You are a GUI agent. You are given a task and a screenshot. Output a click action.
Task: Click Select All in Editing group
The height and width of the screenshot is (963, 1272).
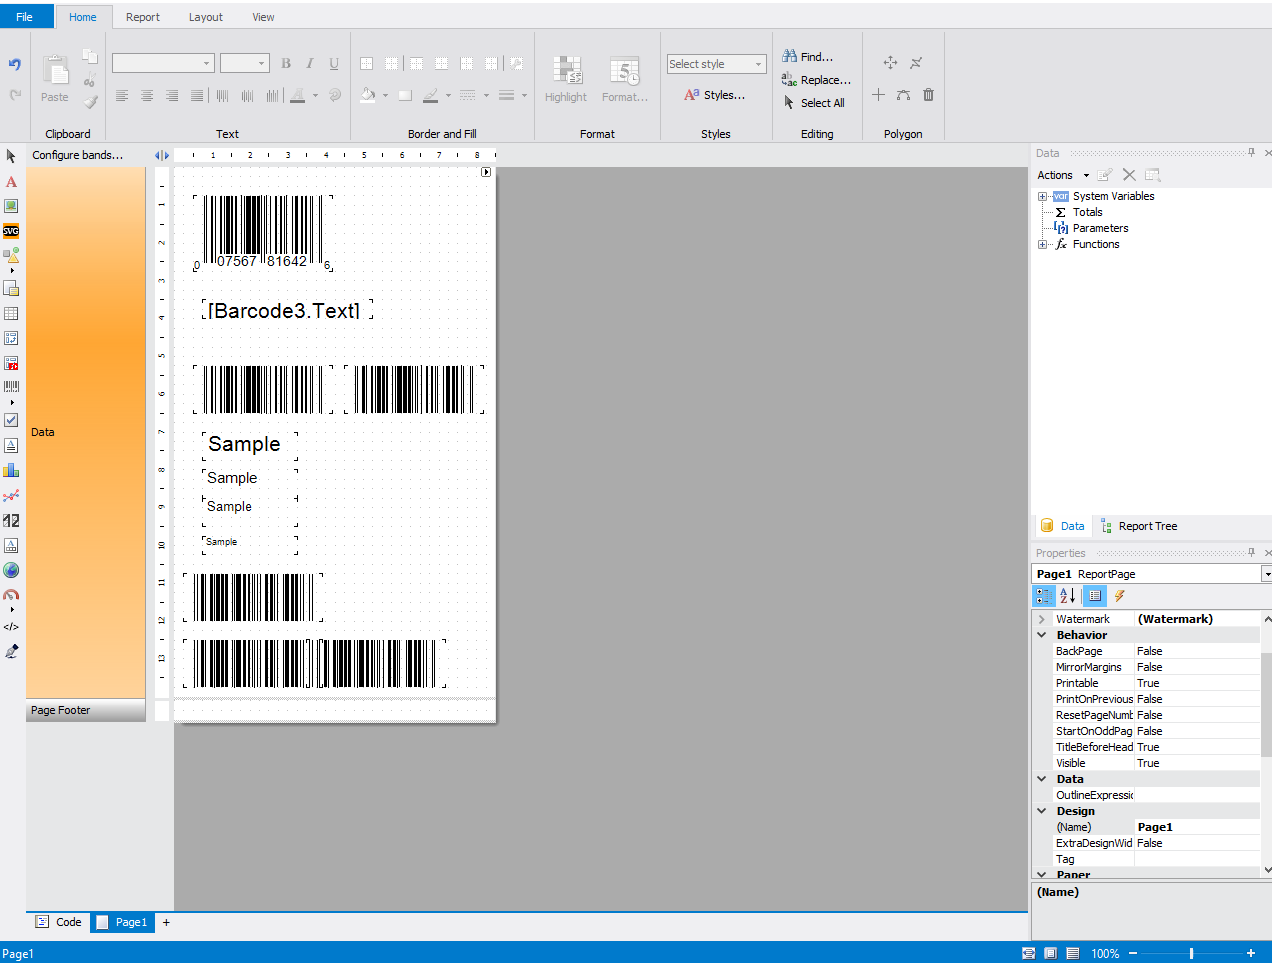tap(814, 103)
